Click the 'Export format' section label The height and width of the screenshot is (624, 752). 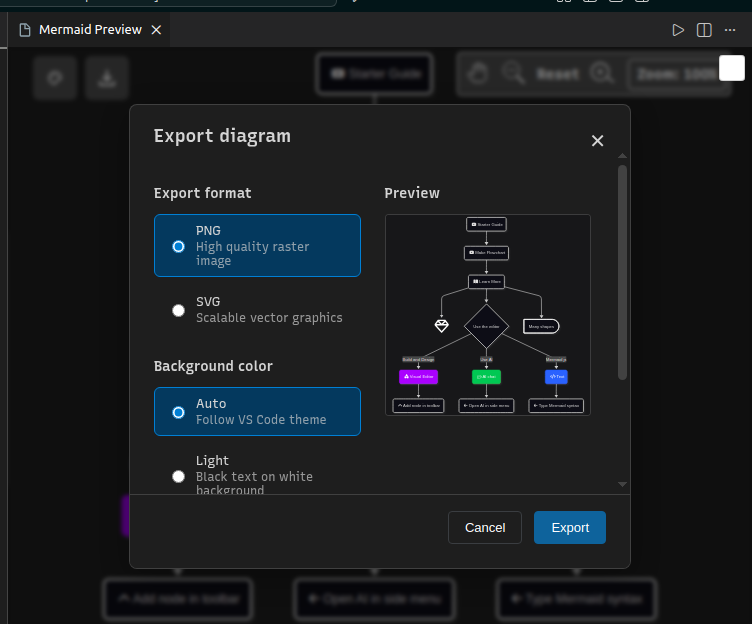click(202, 193)
